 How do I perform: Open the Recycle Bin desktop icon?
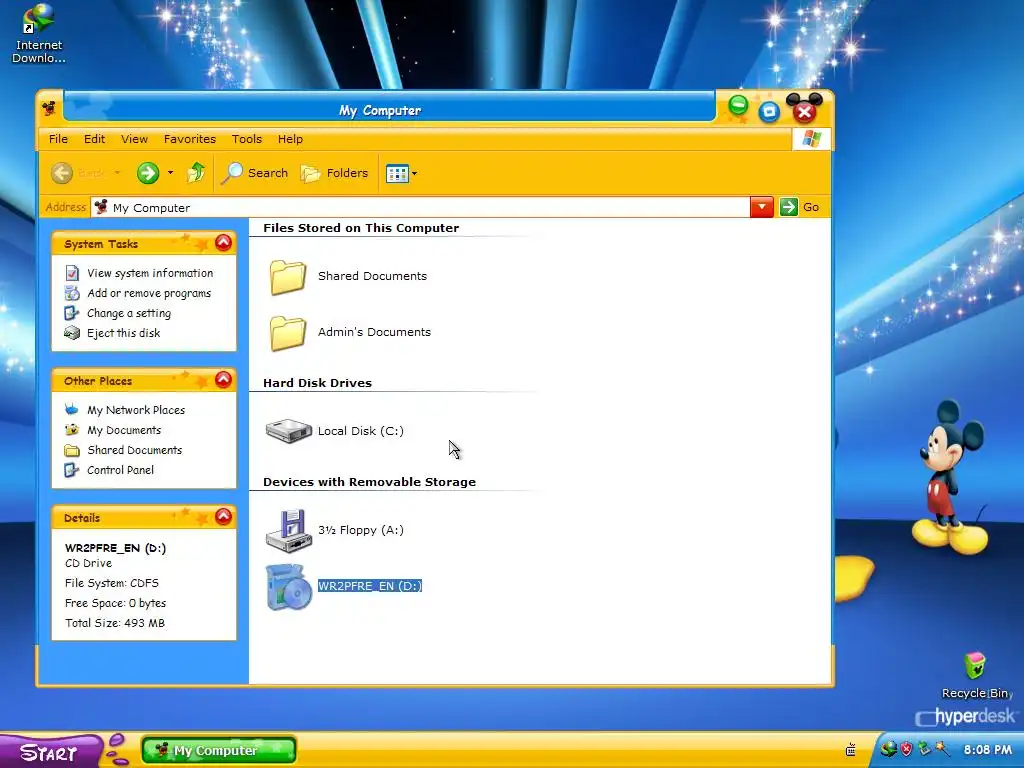point(976,676)
